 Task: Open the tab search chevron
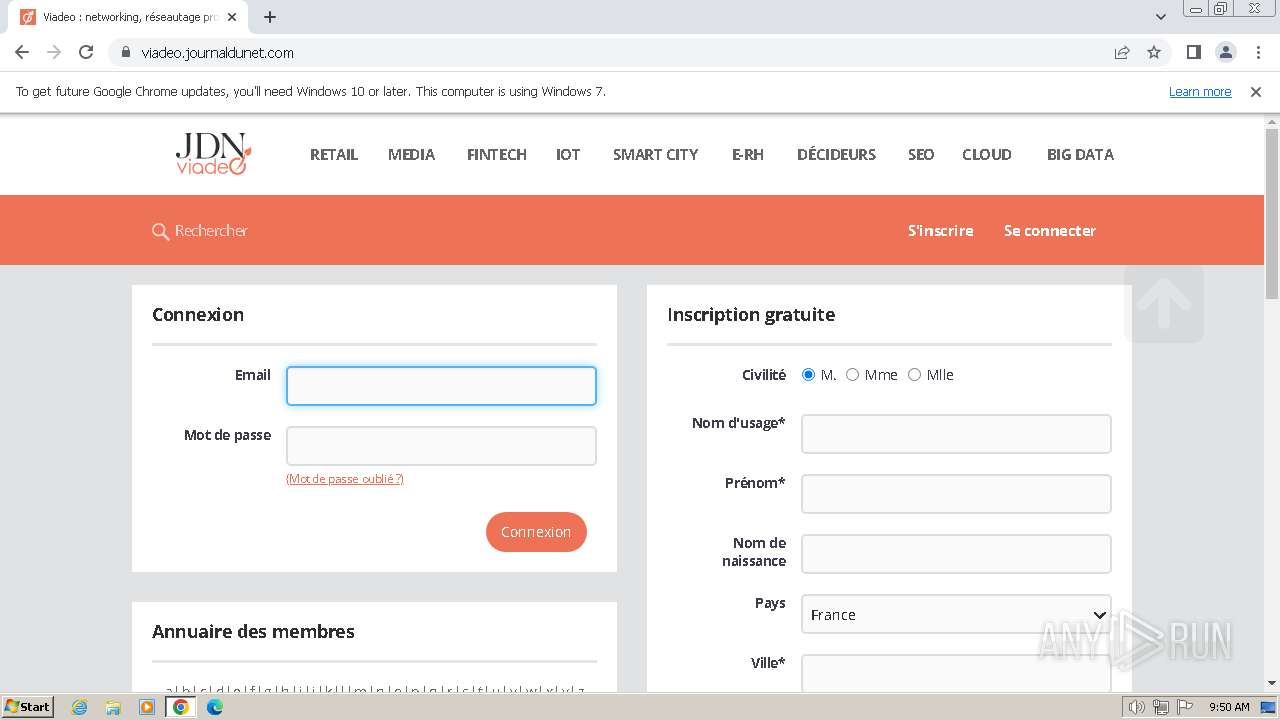pos(1161,17)
